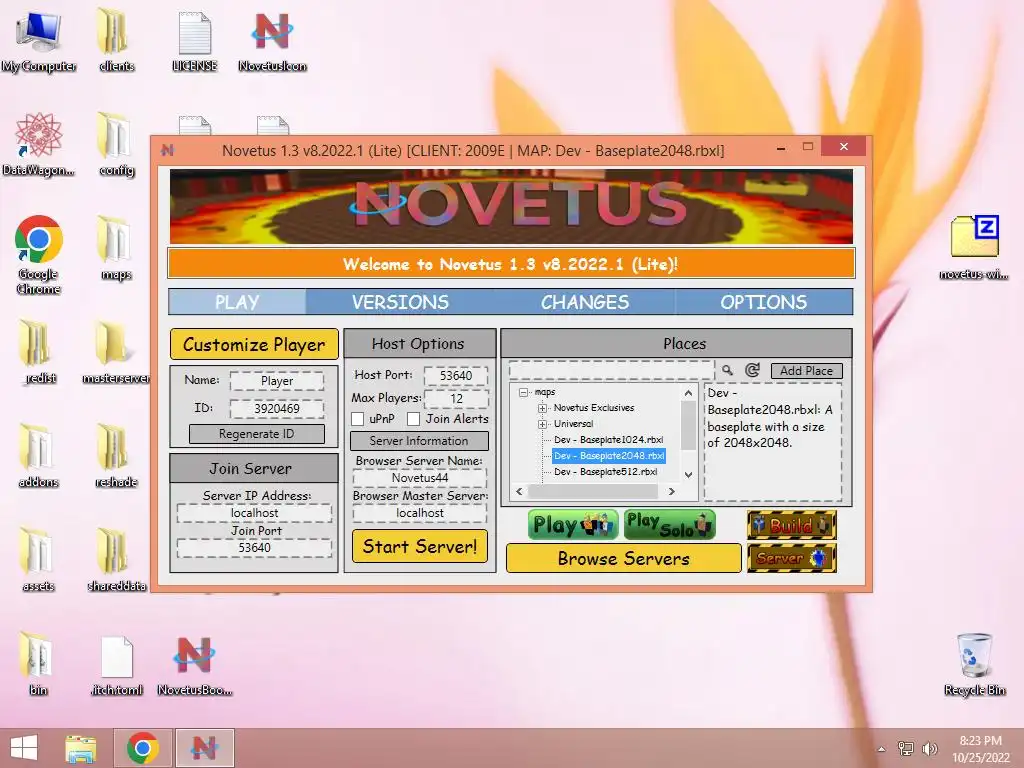Viewport: 1024px width, 768px height.
Task: Launch DataWagon shortcut icon
Action: (39, 144)
